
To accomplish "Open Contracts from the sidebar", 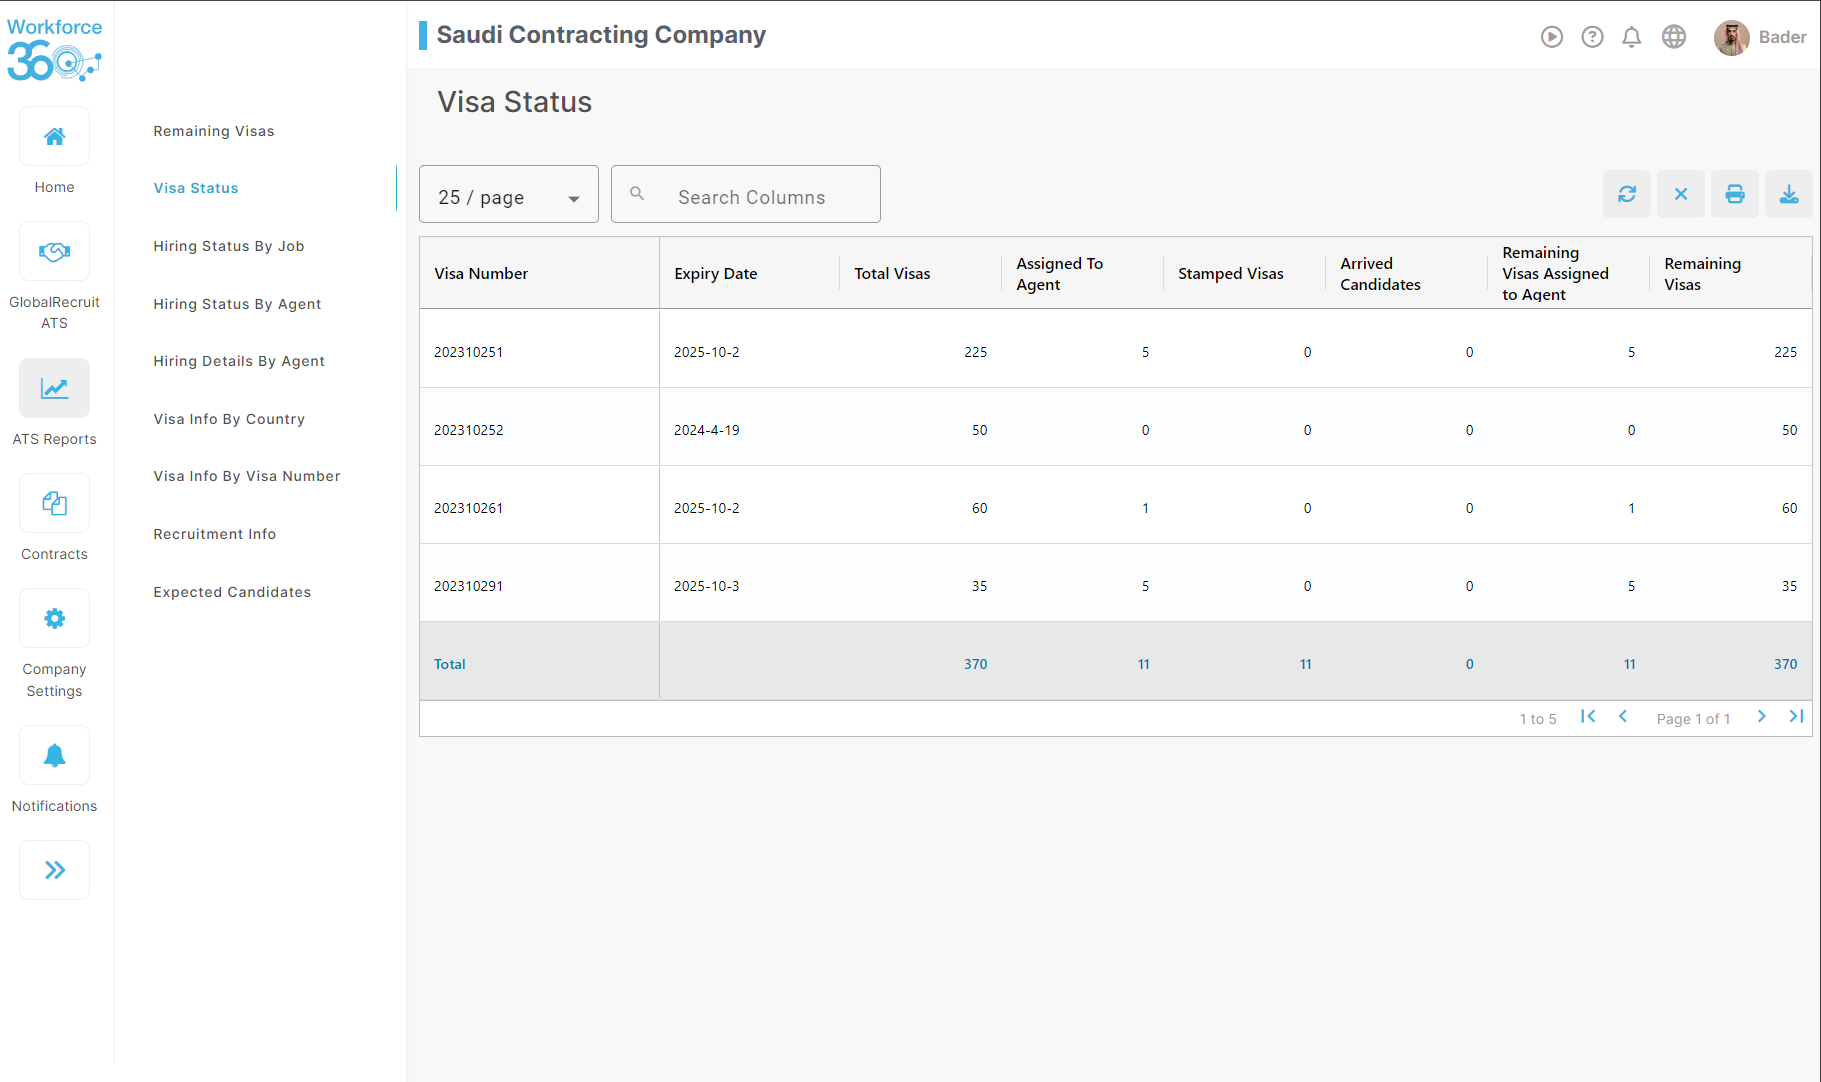I will click(x=54, y=517).
